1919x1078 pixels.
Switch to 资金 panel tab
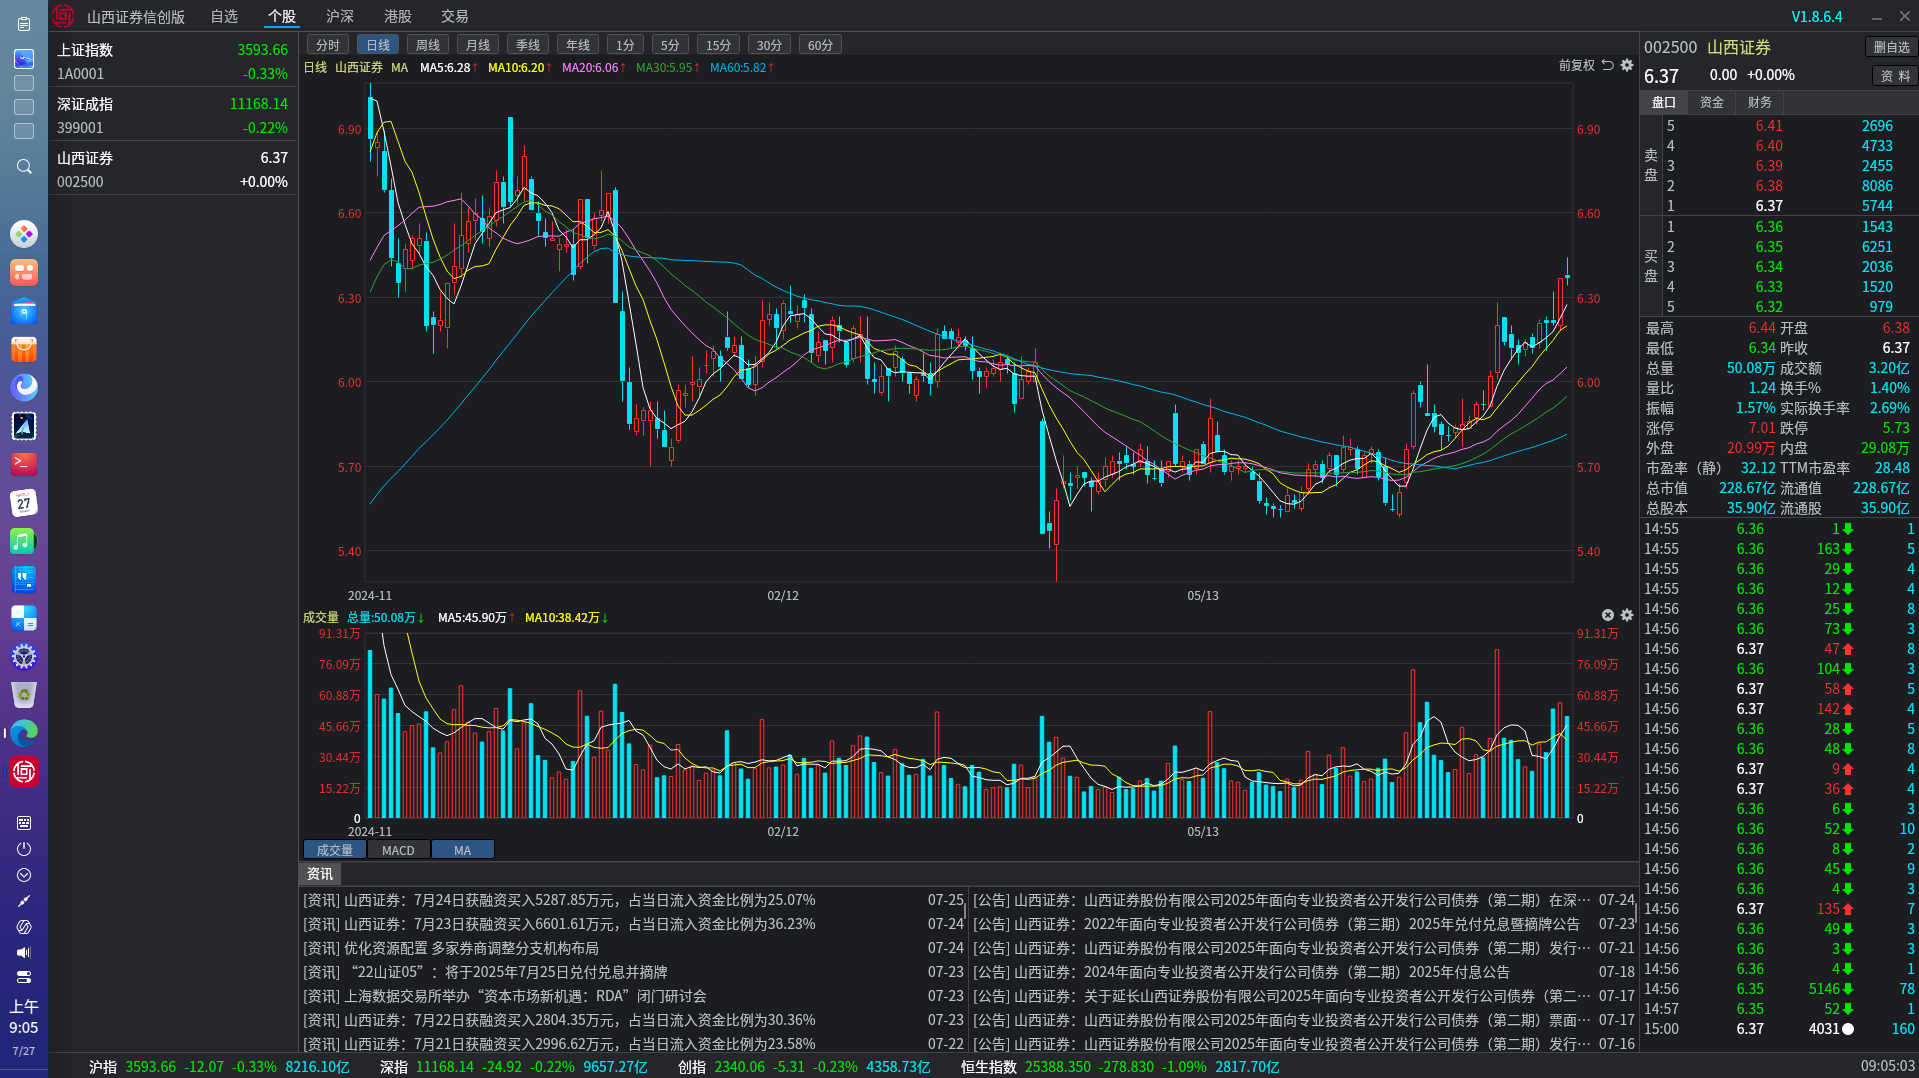(1712, 102)
